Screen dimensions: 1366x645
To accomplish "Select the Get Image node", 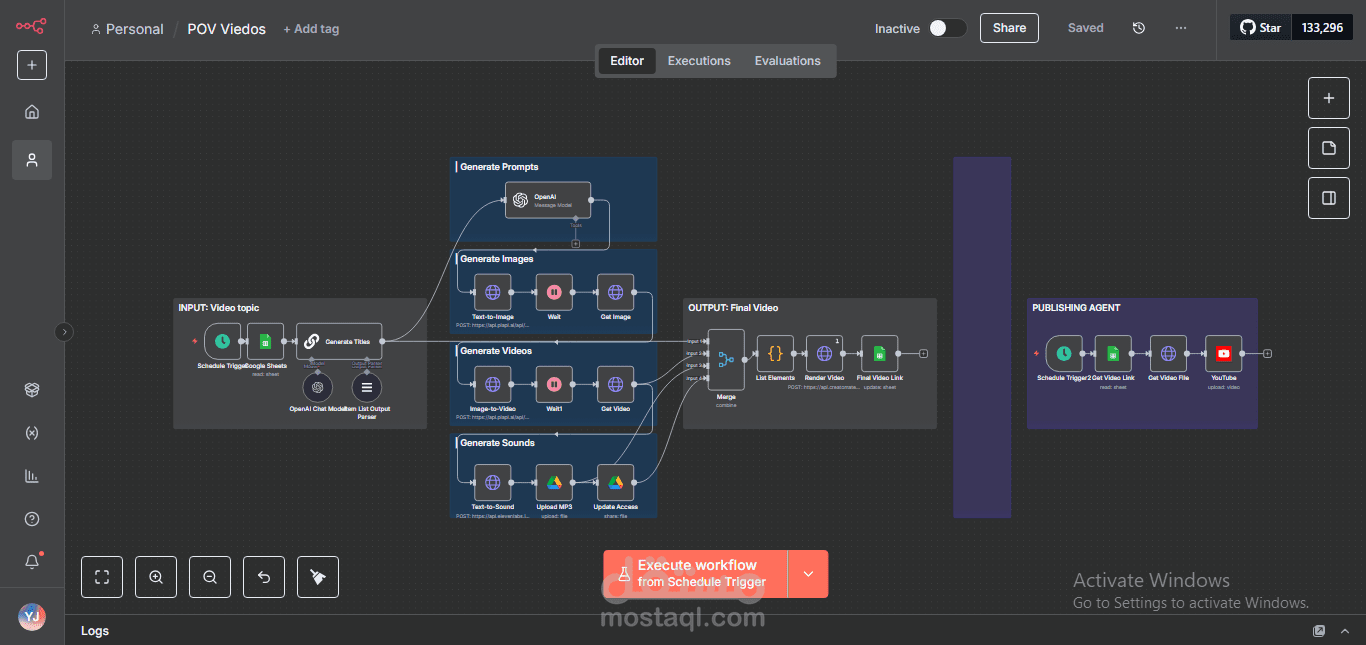I will [x=615, y=292].
